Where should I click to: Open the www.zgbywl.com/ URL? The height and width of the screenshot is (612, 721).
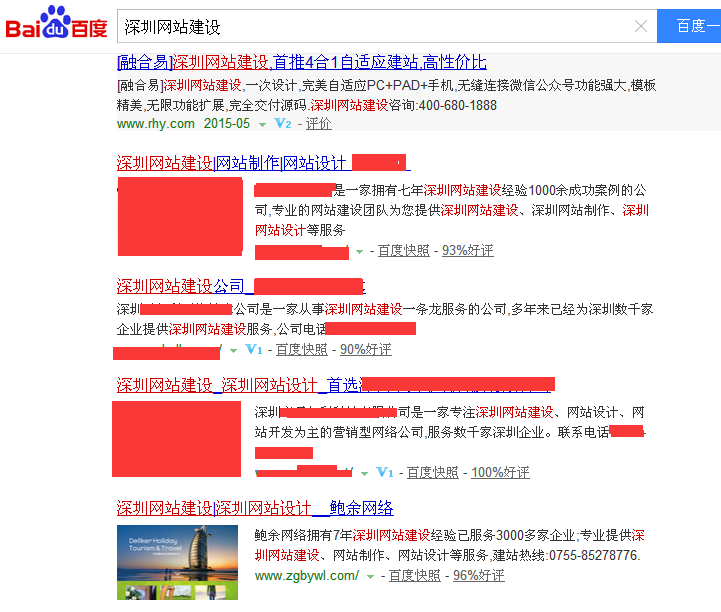coord(307,575)
